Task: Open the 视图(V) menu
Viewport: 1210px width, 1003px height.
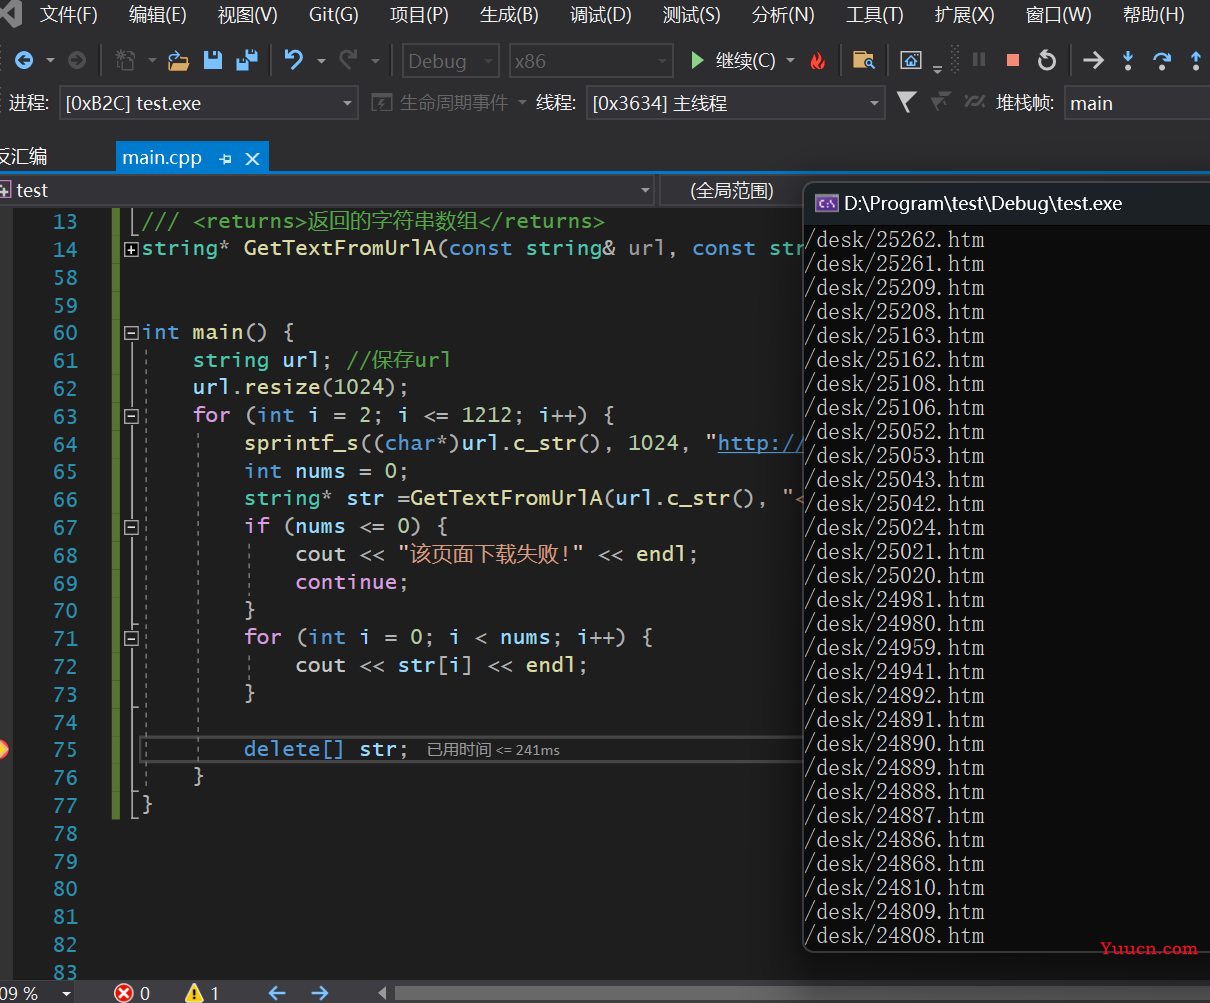Action: pyautogui.click(x=247, y=15)
